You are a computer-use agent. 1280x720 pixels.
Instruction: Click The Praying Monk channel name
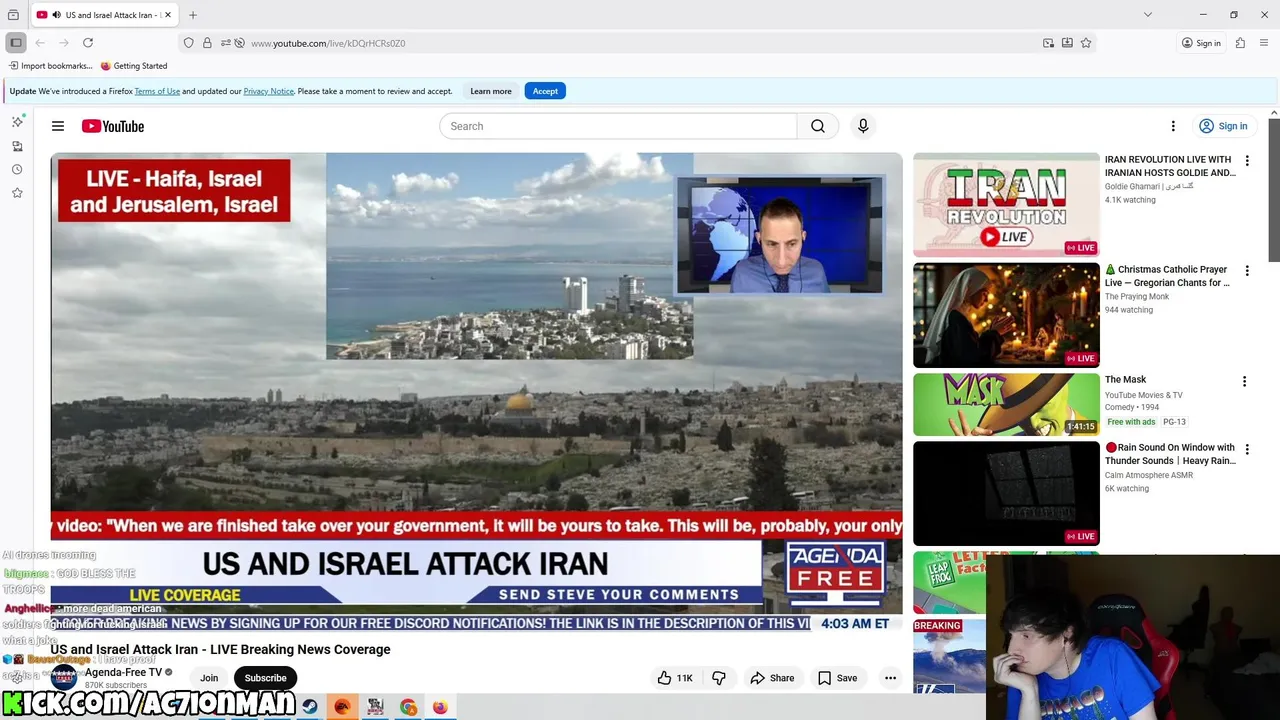click(x=1137, y=297)
